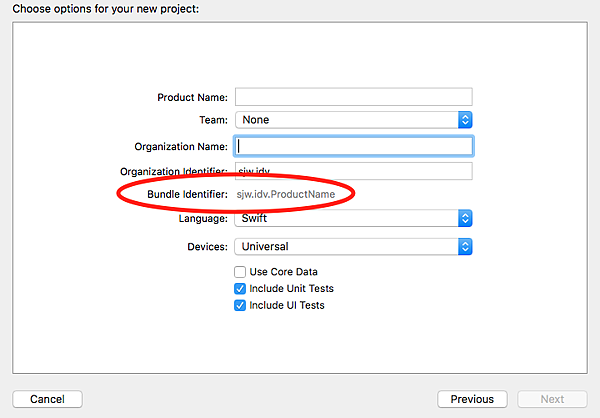The width and height of the screenshot is (600, 418).
Task: Focus the Organization Name text field
Action: [352, 146]
